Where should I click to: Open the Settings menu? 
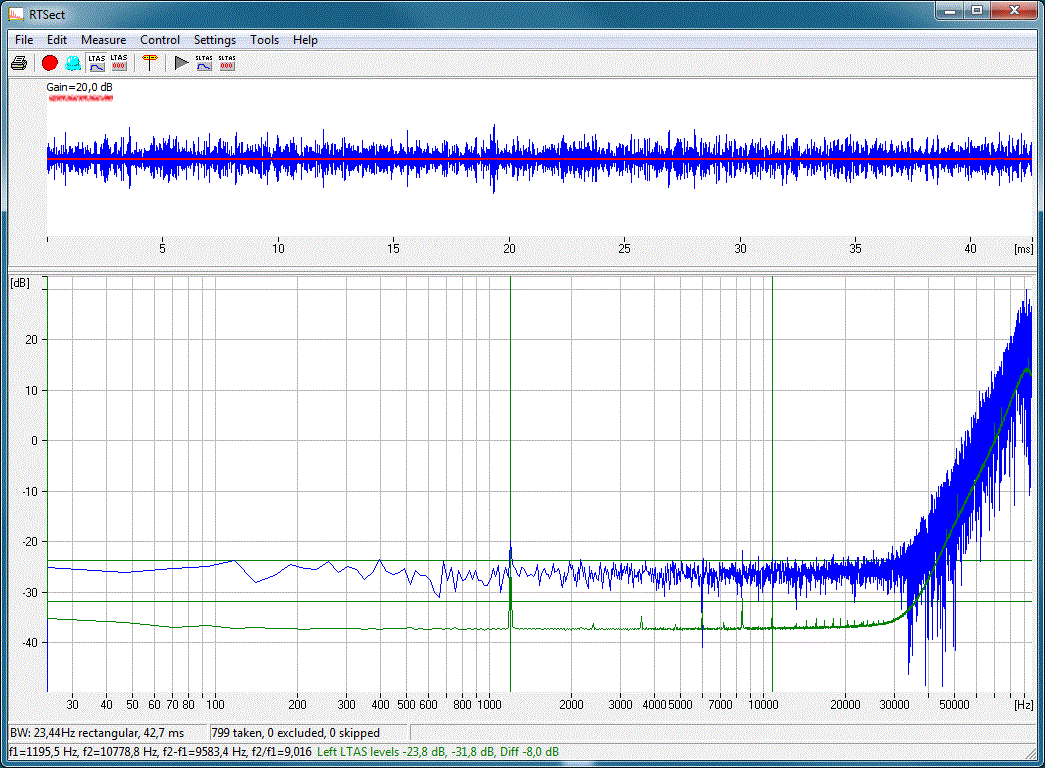point(215,40)
